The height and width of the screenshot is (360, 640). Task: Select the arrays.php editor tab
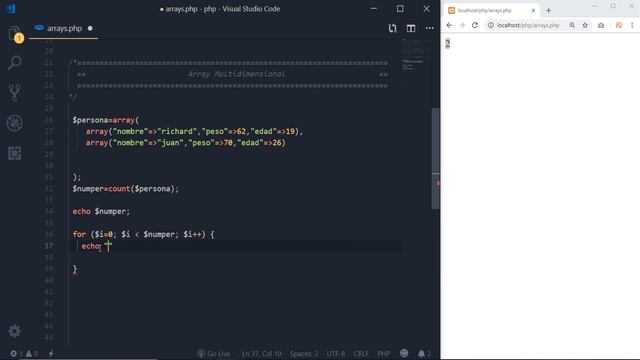click(64, 29)
